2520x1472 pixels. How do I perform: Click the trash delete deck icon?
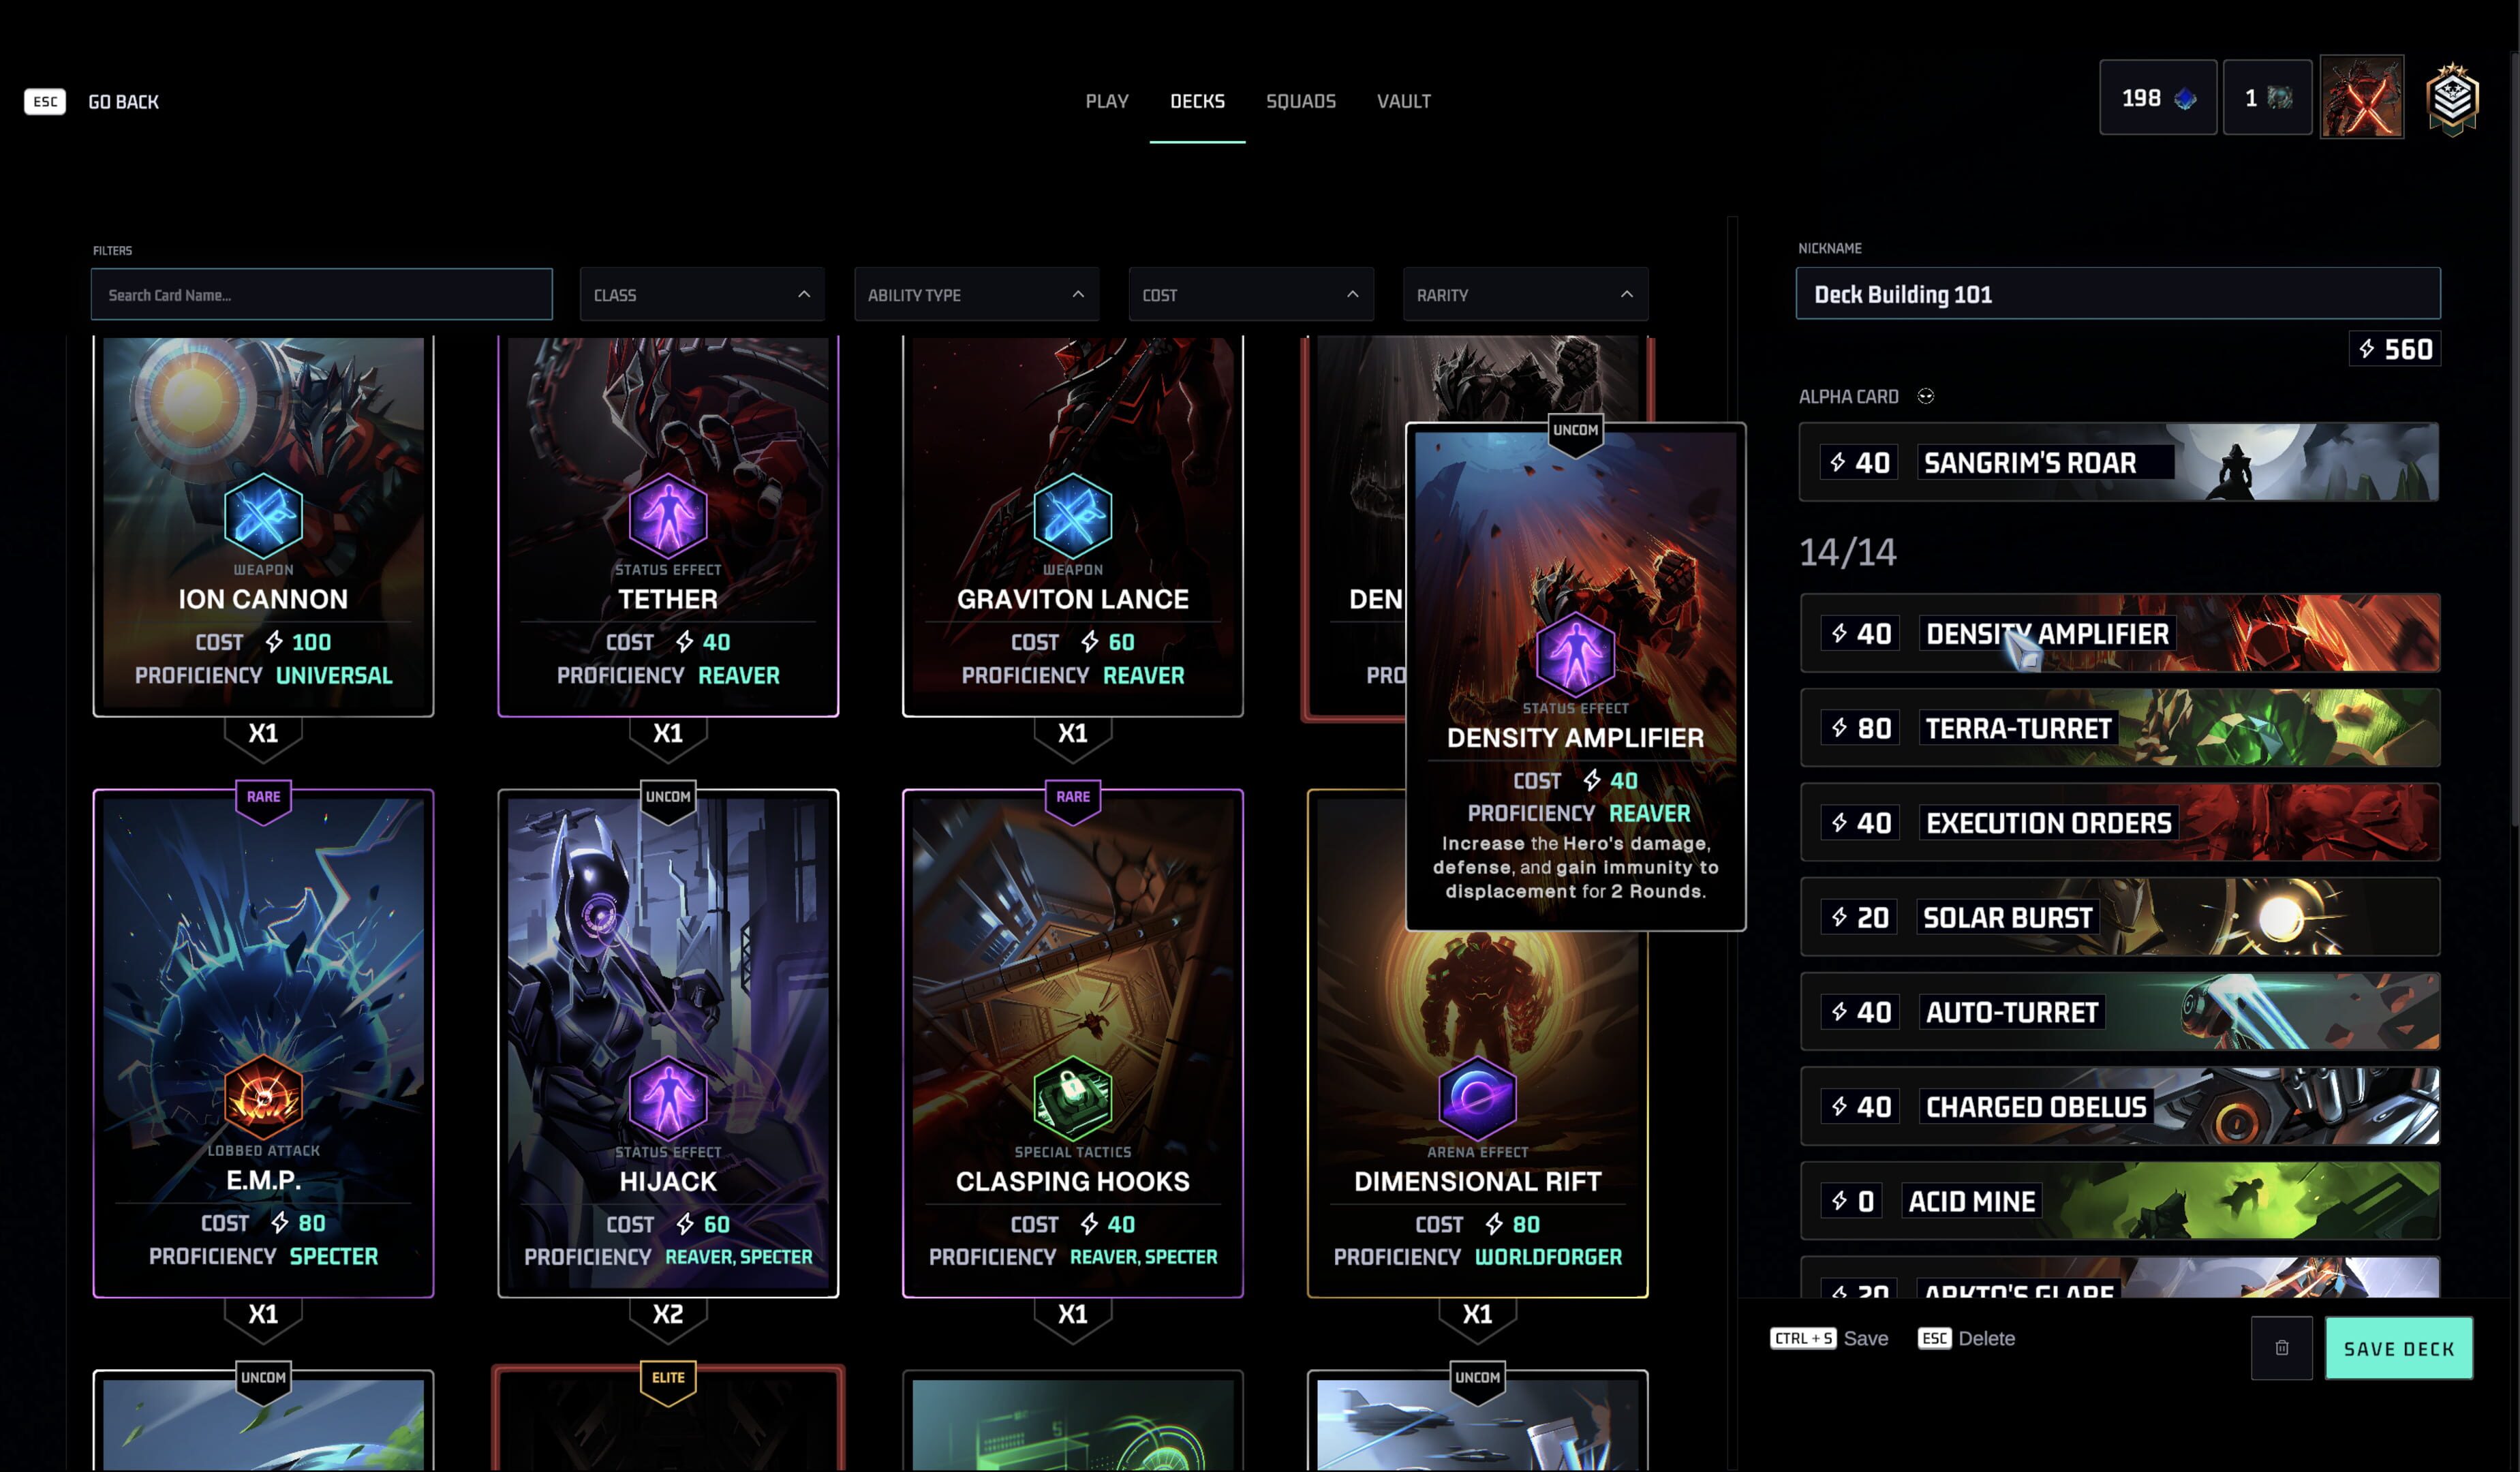(2281, 1348)
